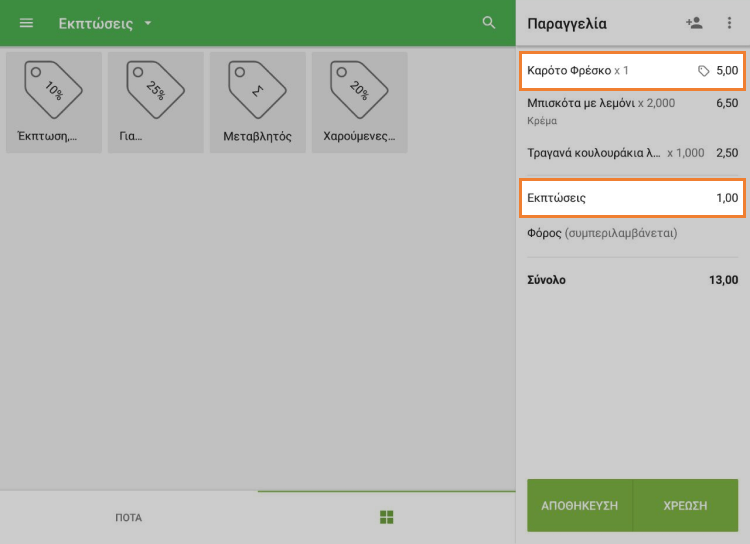Click the Εκπτώσεις discount total row
750x544 pixels.
coord(632,198)
